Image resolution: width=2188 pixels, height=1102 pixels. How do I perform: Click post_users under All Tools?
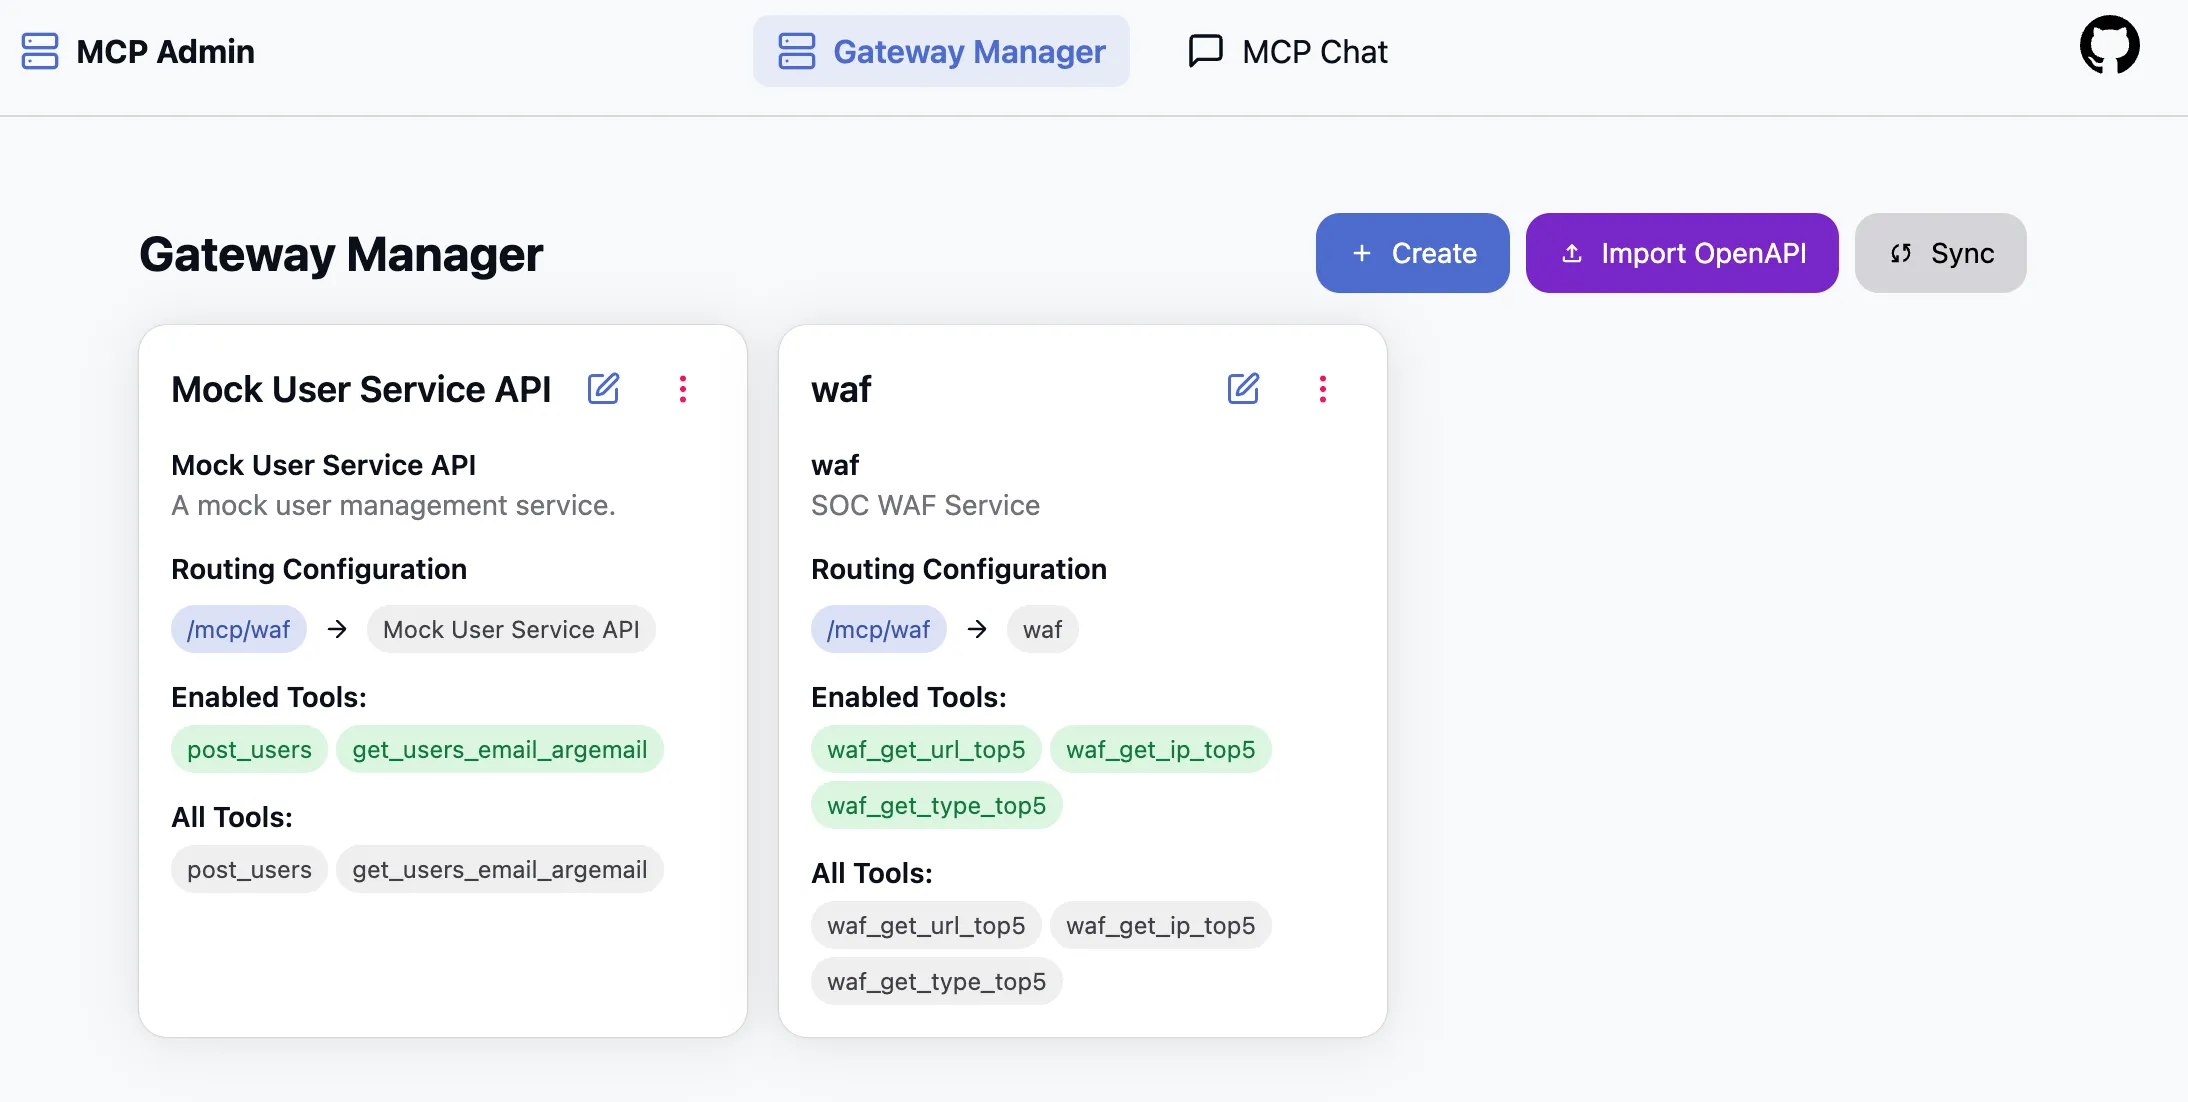pos(249,869)
